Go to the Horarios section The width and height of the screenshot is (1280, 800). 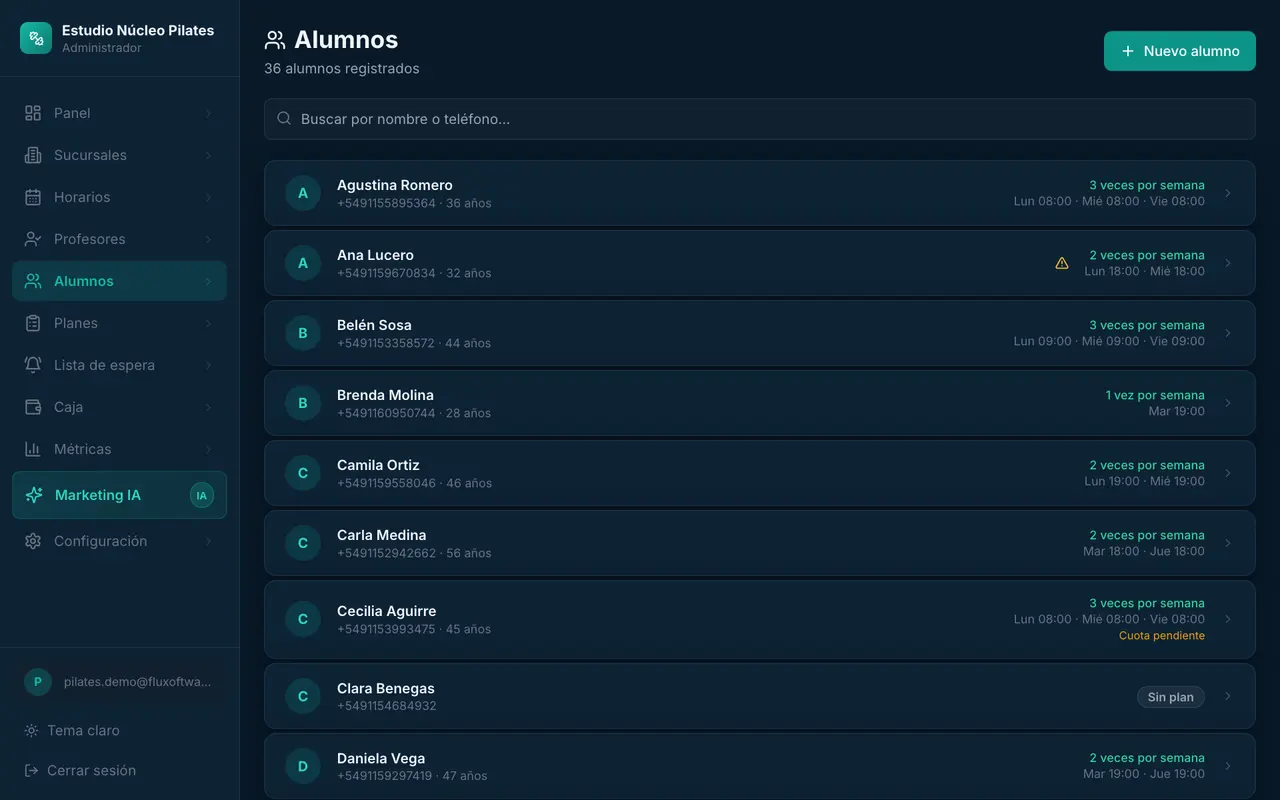point(120,197)
